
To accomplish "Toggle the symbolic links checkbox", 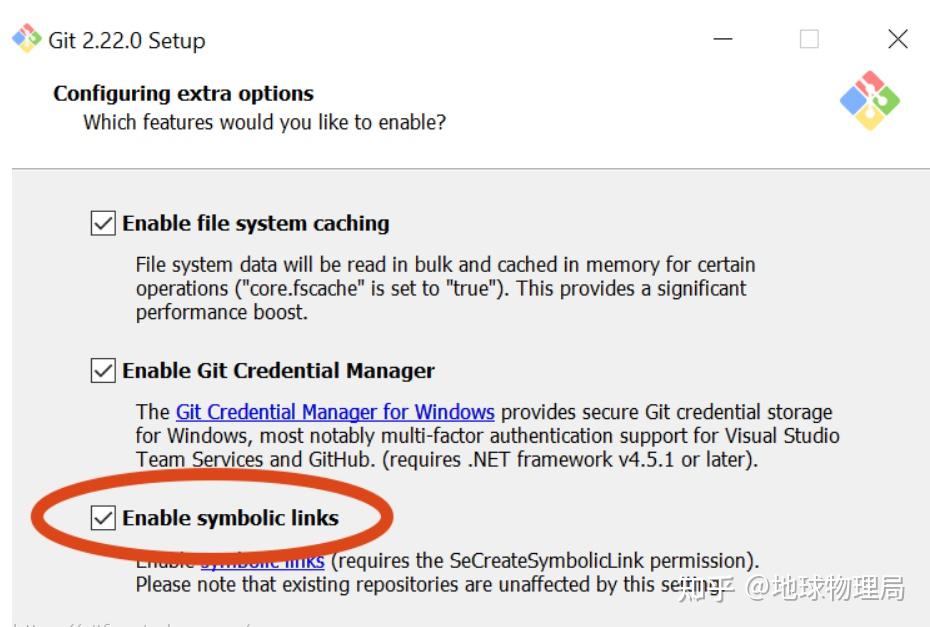I will coord(103,518).
